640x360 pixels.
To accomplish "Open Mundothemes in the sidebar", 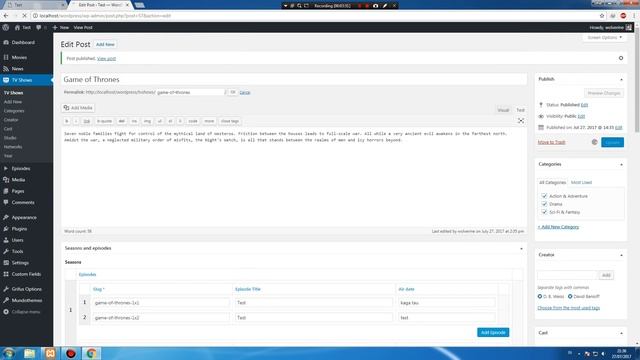I will pyautogui.click(x=27, y=300).
